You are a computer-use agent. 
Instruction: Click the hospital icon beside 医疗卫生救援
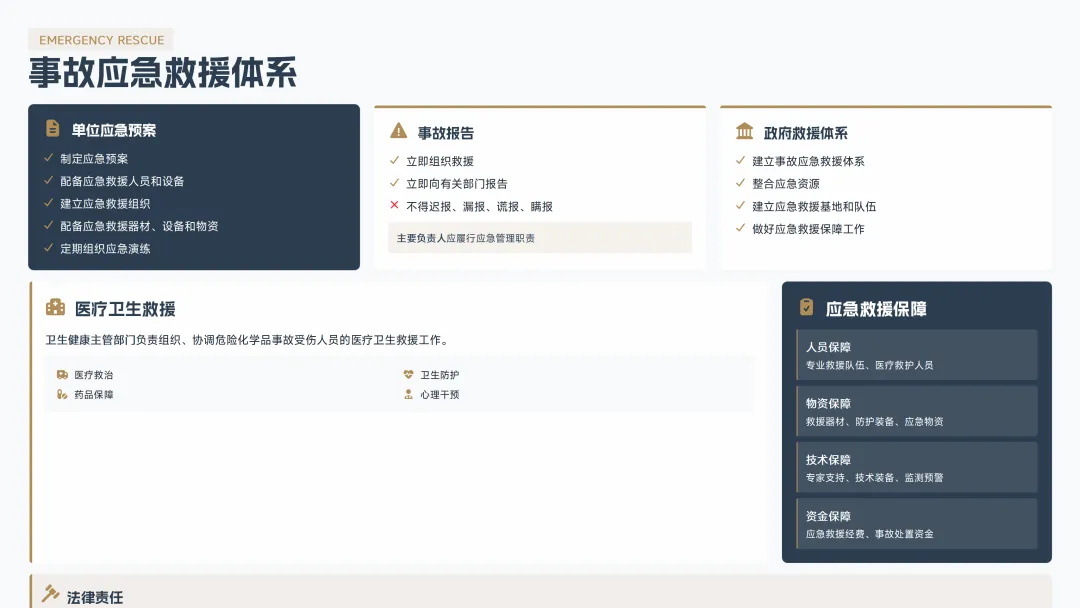[55, 307]
